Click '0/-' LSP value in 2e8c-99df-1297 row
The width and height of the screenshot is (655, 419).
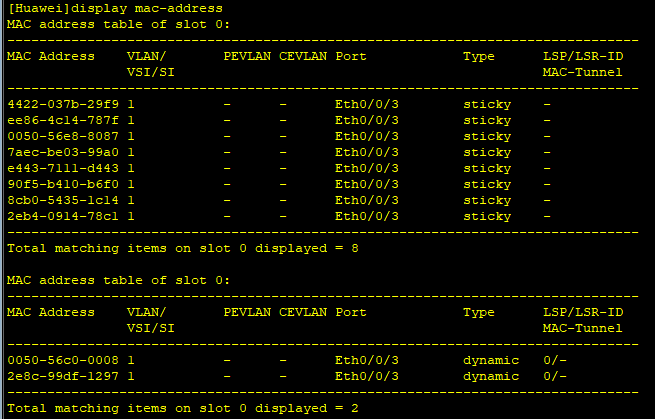point(555,376)
